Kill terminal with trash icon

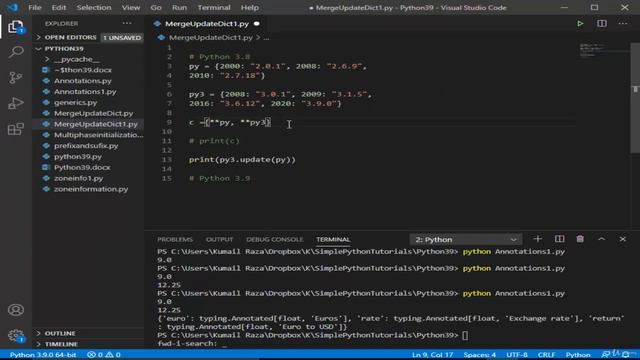[x=580, y=239]
